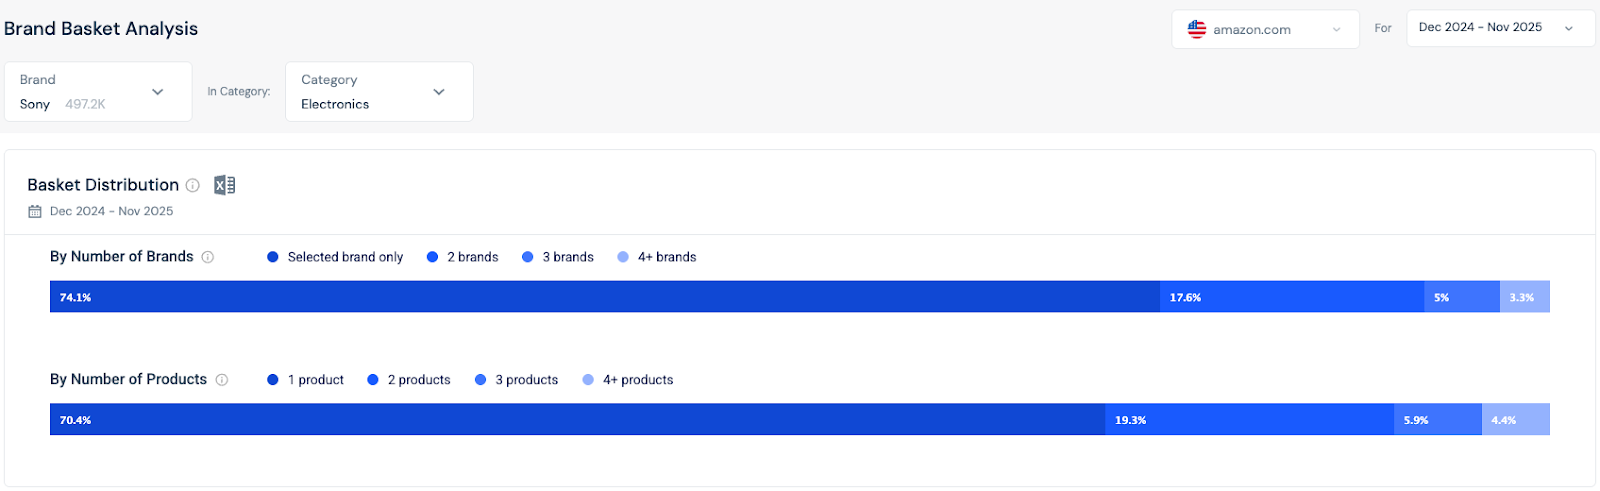Click the 'For' label before date range
The height and width of the screenshot is (491, 1600).
pos(1383,28)
